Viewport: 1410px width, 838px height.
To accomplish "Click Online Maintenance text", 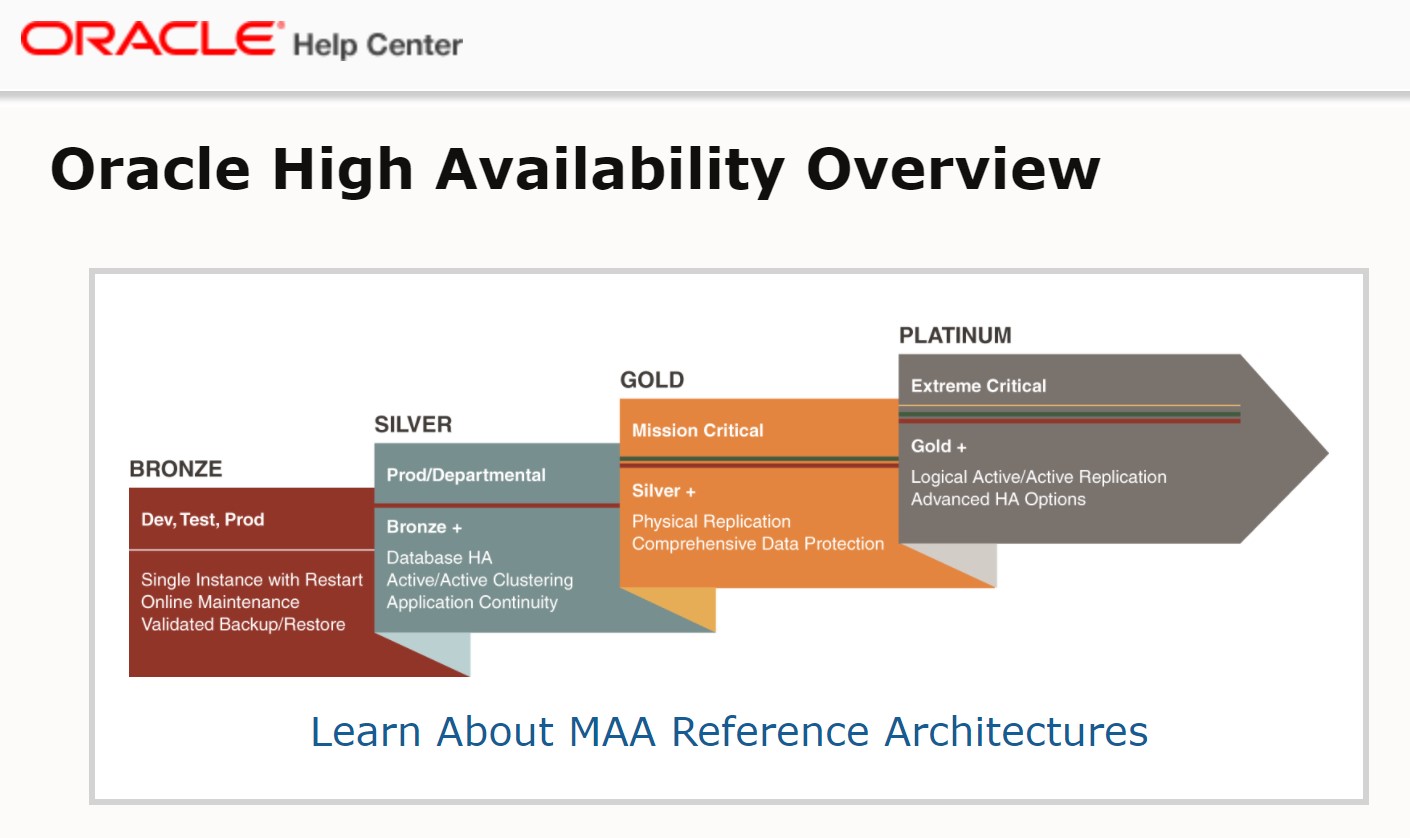I will click(x=220, y=602).
